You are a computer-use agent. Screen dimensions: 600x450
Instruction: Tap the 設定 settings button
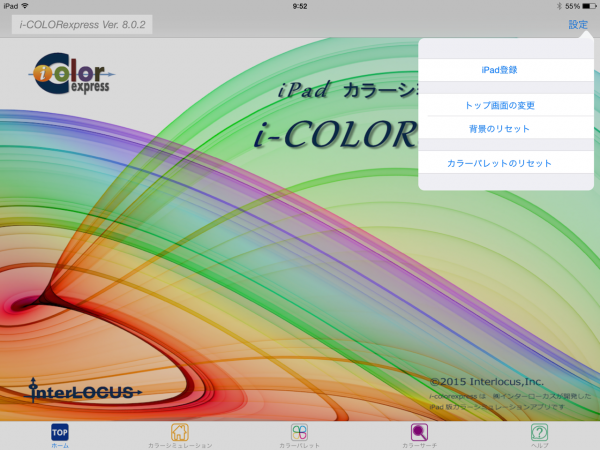[578, 25]
